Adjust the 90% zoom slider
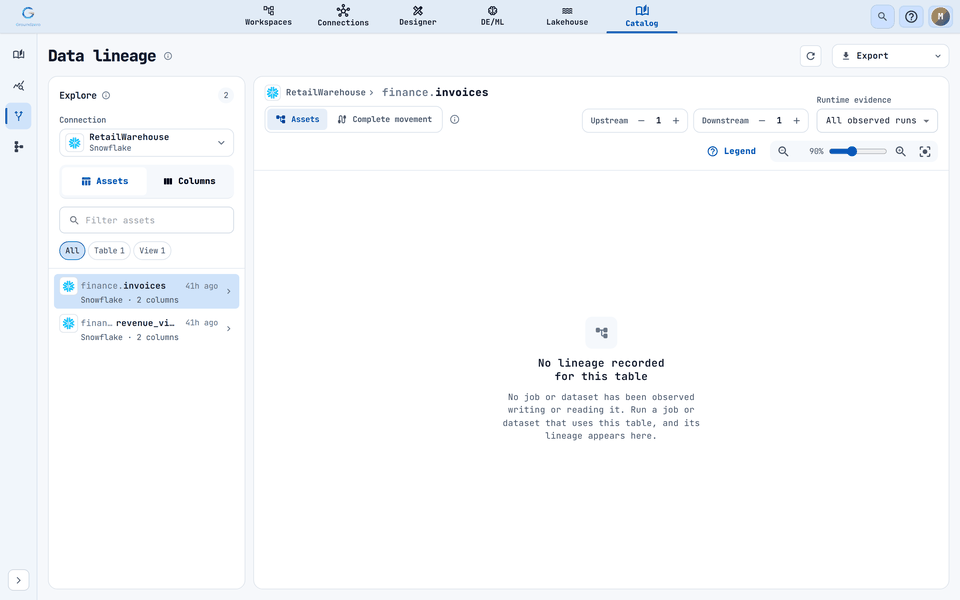The height and width of the screenshot is (600, 960). click(858, 151)
